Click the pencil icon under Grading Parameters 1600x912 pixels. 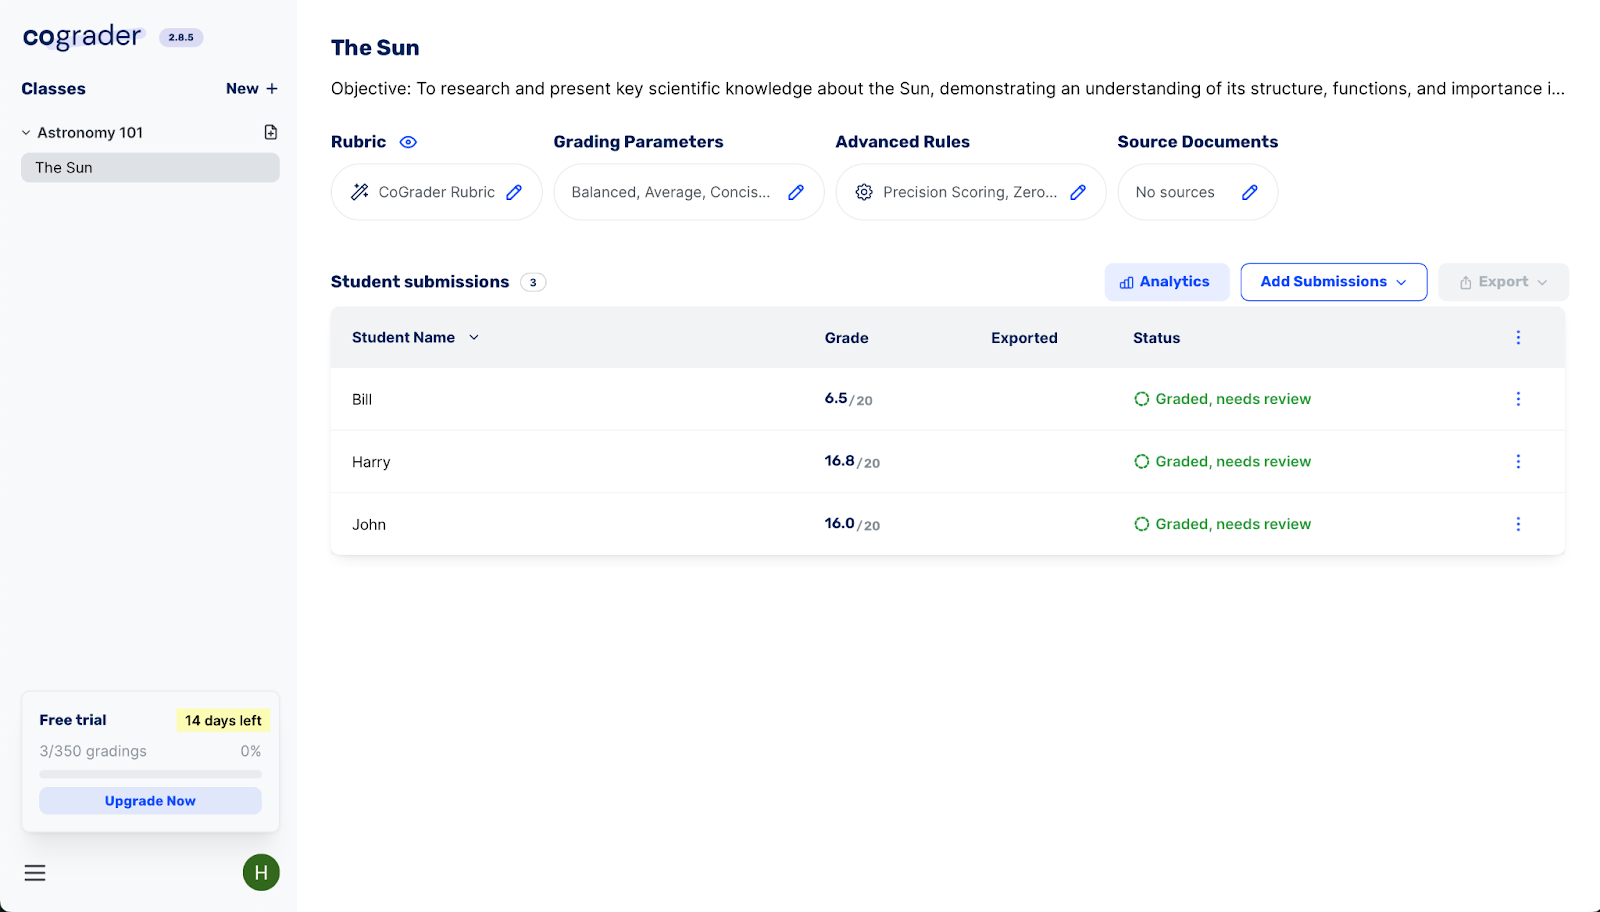pos(796,191)
